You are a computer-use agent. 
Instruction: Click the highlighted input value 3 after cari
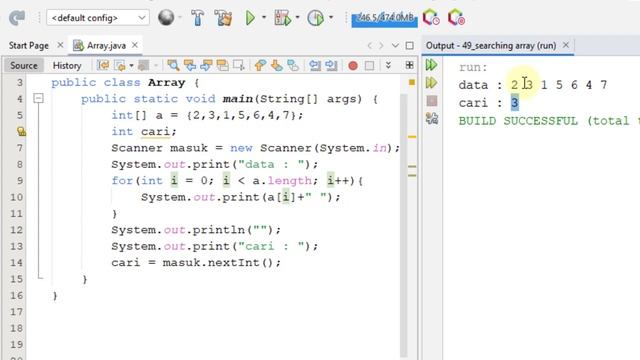[515, 103]
